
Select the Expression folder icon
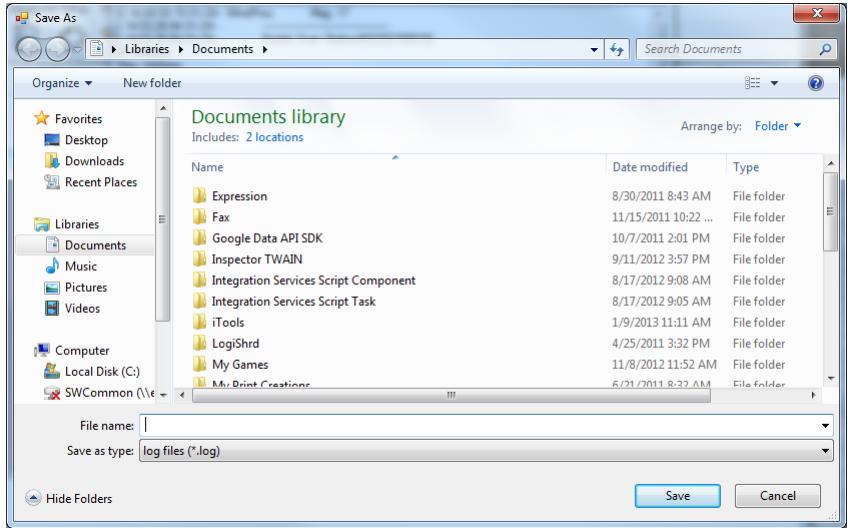[200, 195]
